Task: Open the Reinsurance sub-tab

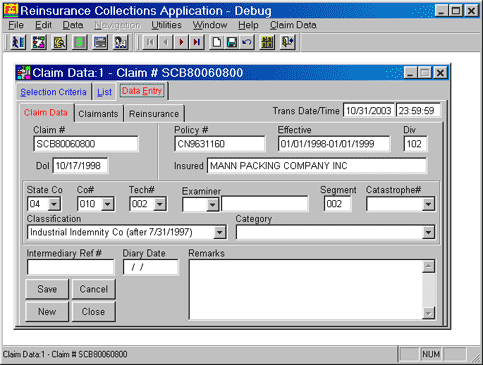Action: tap(154, 114)
